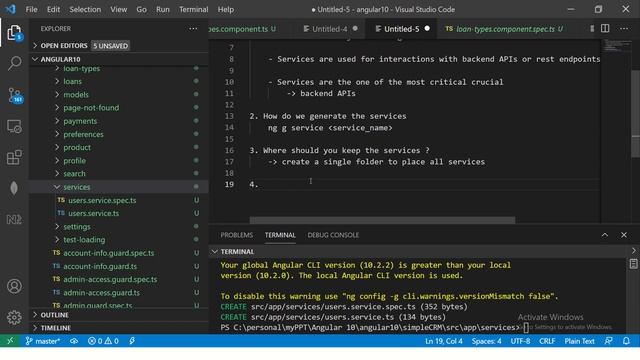Click the VS Code logo icon
640x360 pixels.
10,9
